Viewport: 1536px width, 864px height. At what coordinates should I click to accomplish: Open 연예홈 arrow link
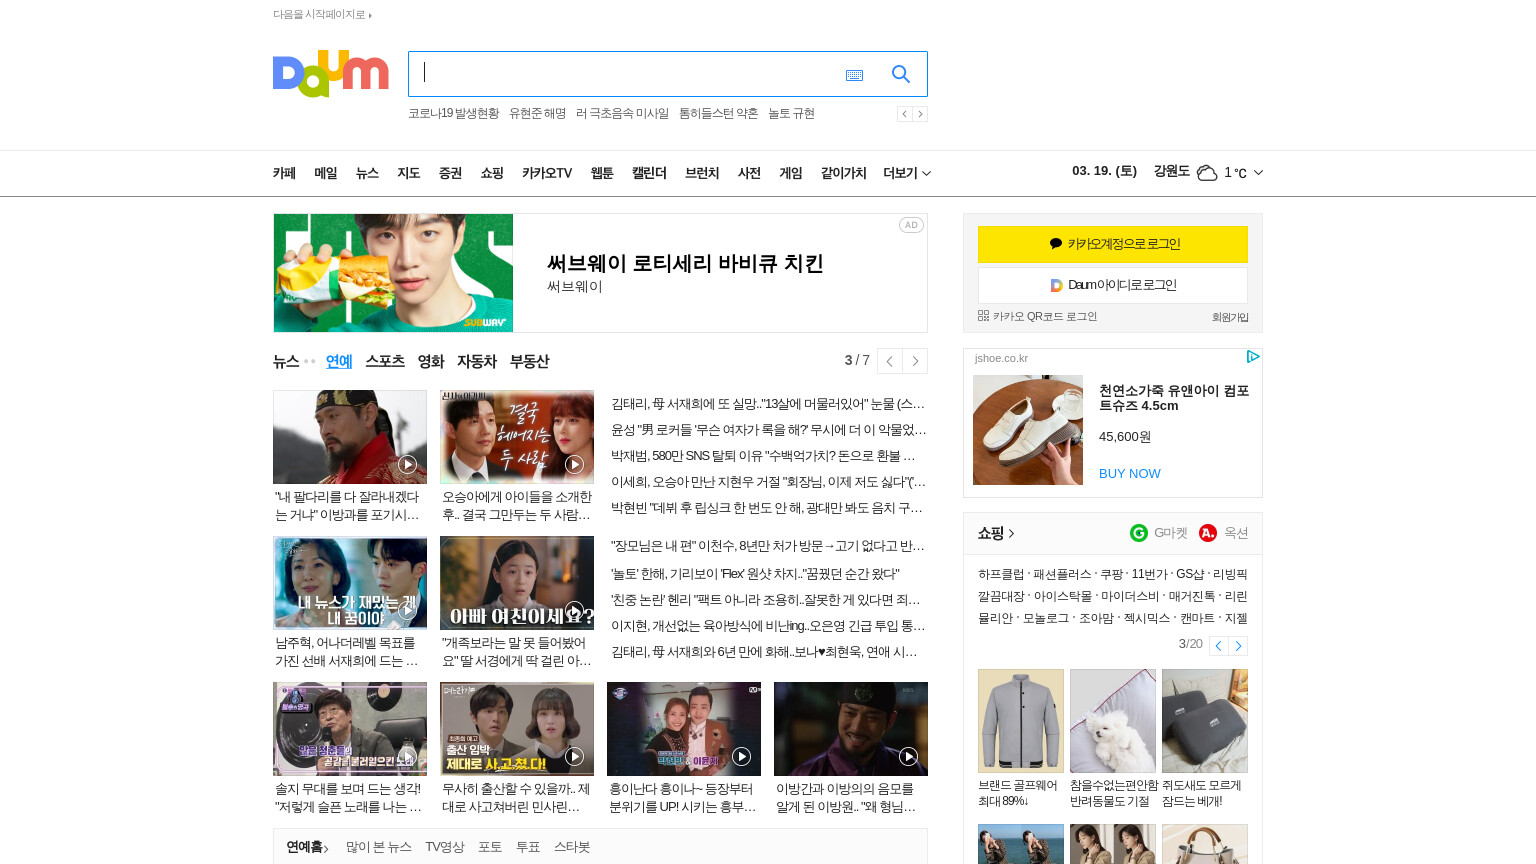[x=308, y=847]
